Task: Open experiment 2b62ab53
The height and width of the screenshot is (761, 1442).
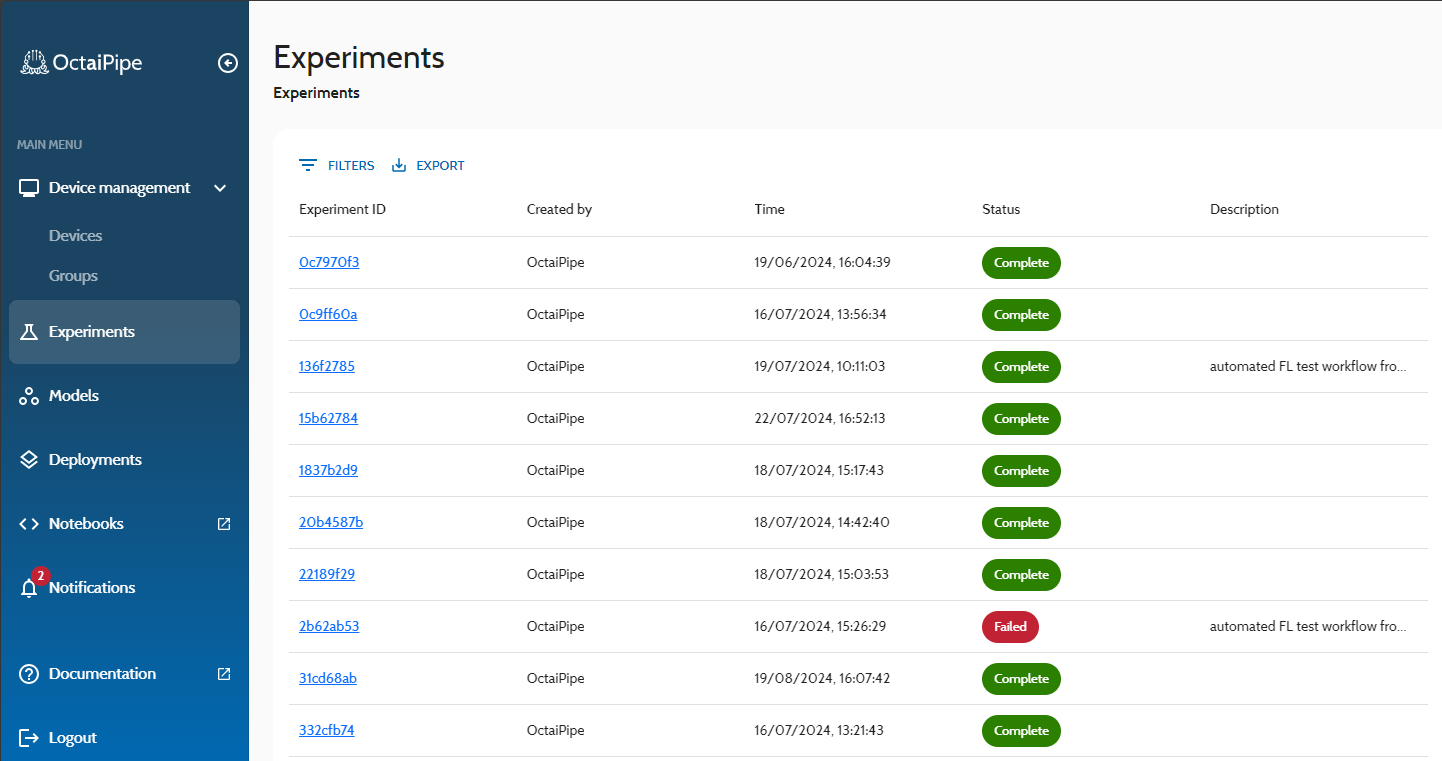Action: point(329,627)
